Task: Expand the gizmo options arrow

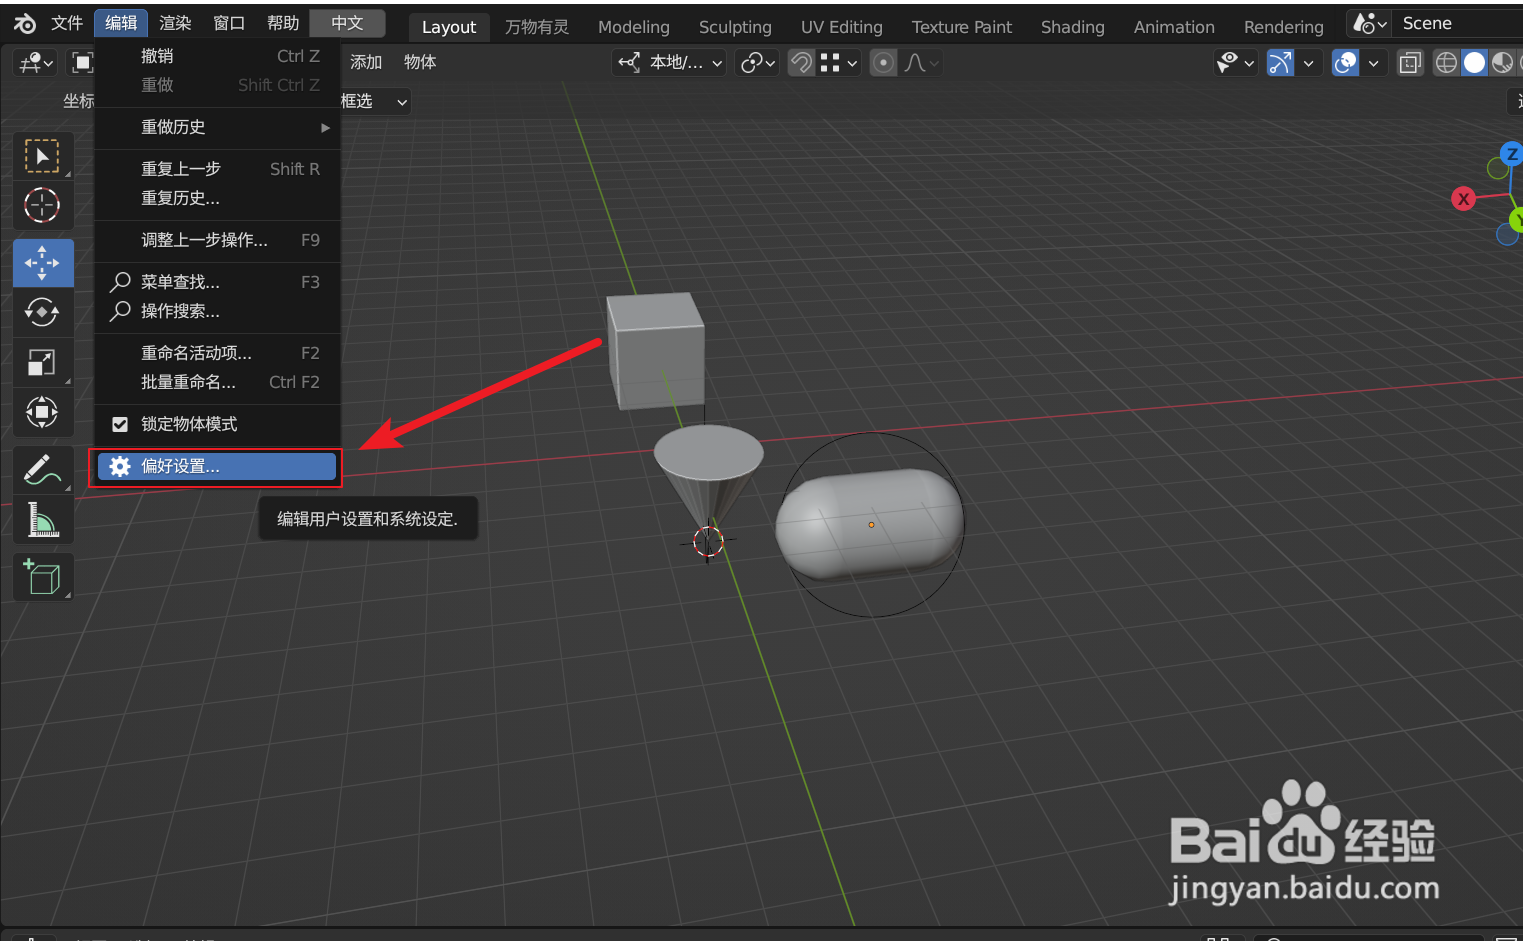Action: coord(1309,63)
